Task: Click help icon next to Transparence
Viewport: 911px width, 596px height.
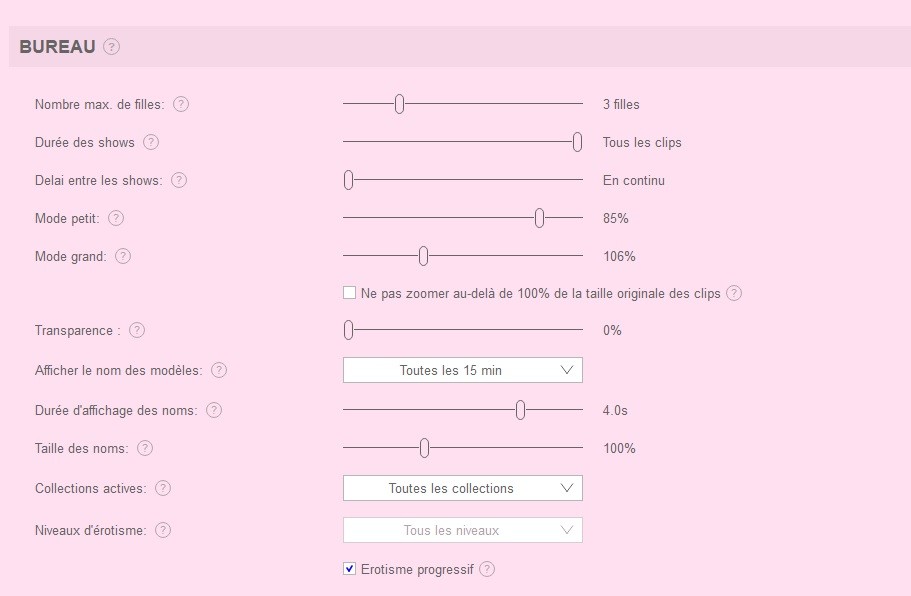Action: coord(137,330)
